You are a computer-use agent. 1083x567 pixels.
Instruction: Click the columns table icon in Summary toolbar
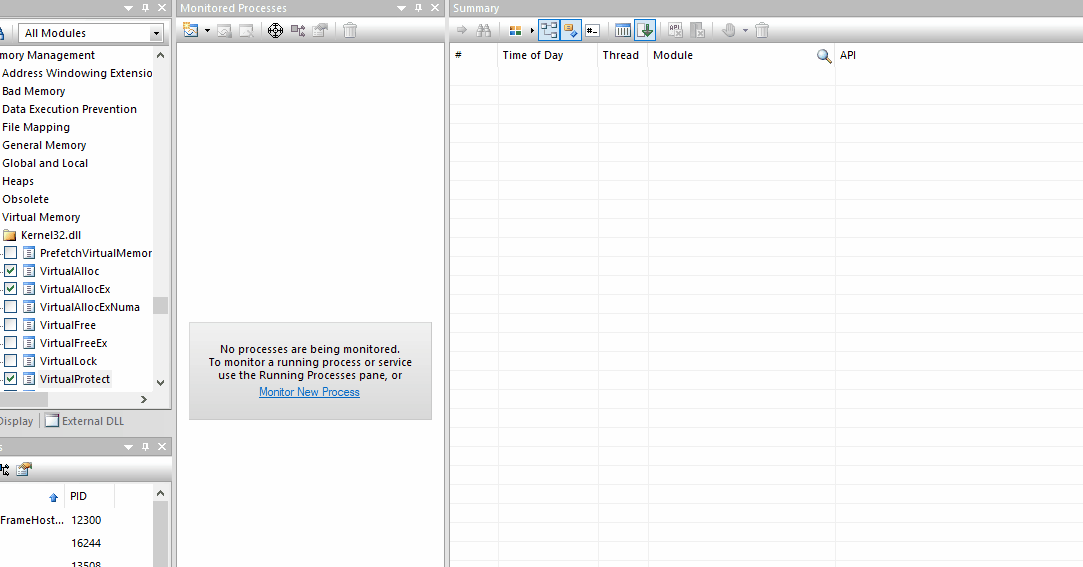coord(623,30)
